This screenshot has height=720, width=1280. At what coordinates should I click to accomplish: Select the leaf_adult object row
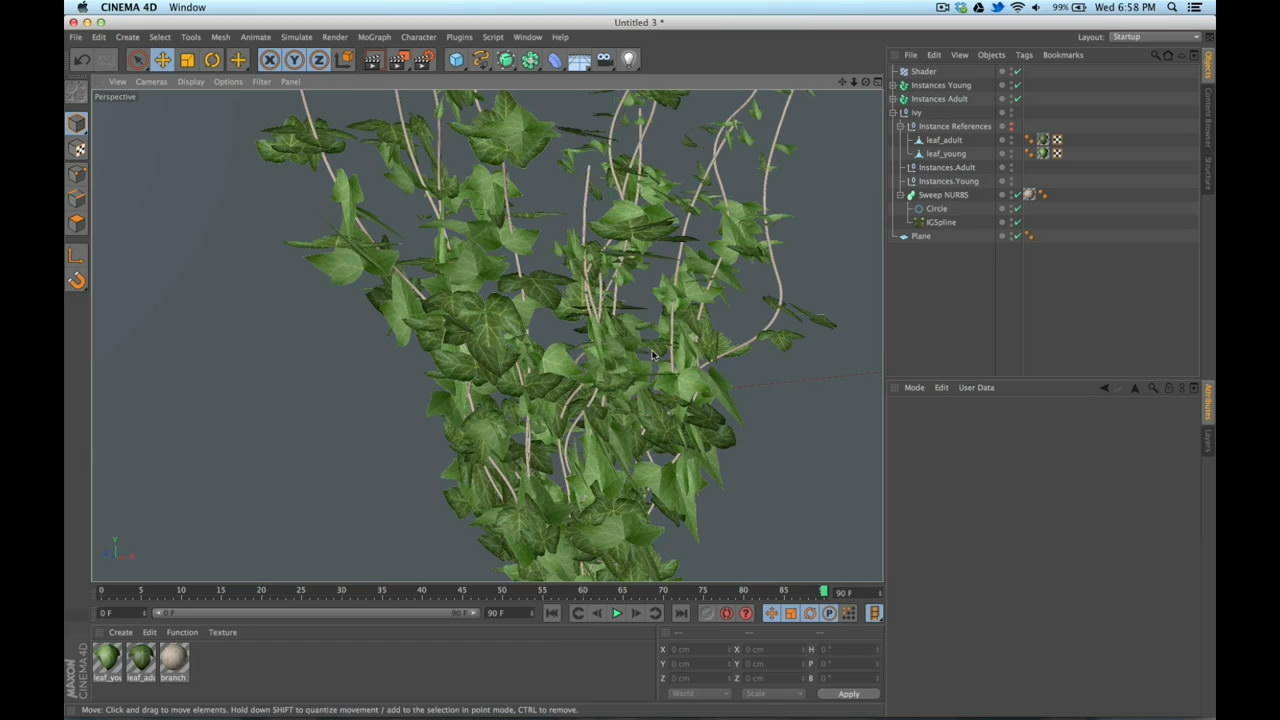944,140
